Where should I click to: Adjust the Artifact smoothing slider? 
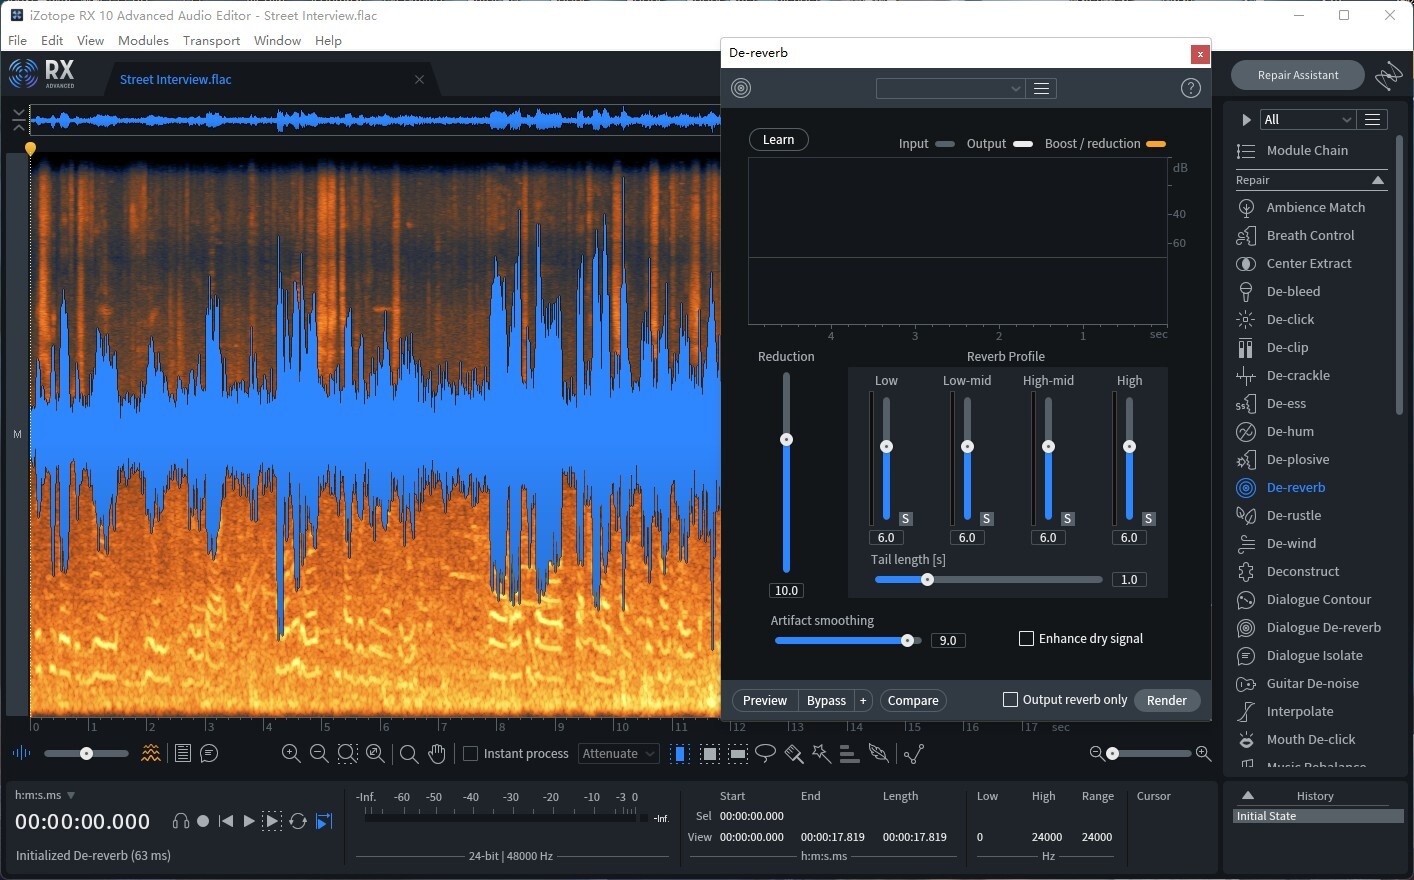pos(907,640)
